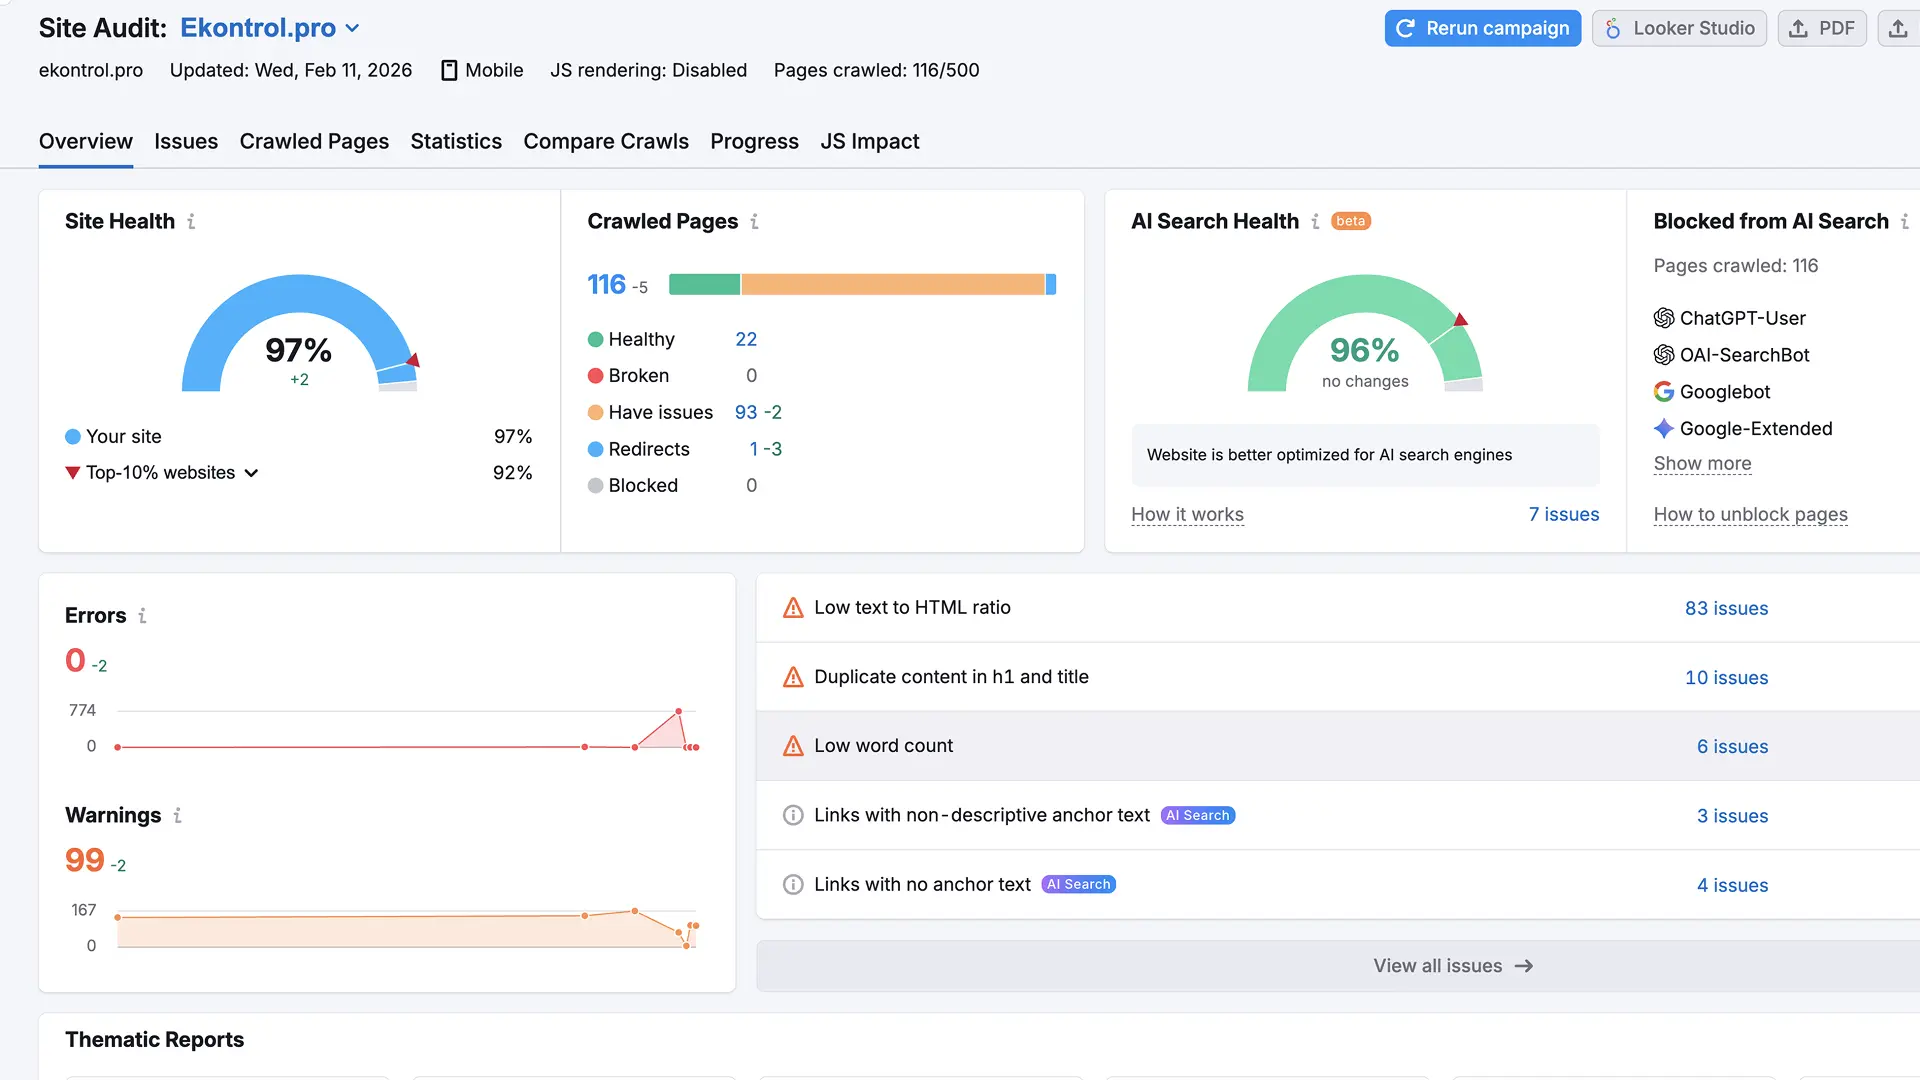Viewport: 1920px width, 1080px height.
Task: Click the info circle for Links with no anchor text
Action: pos(793,885)
